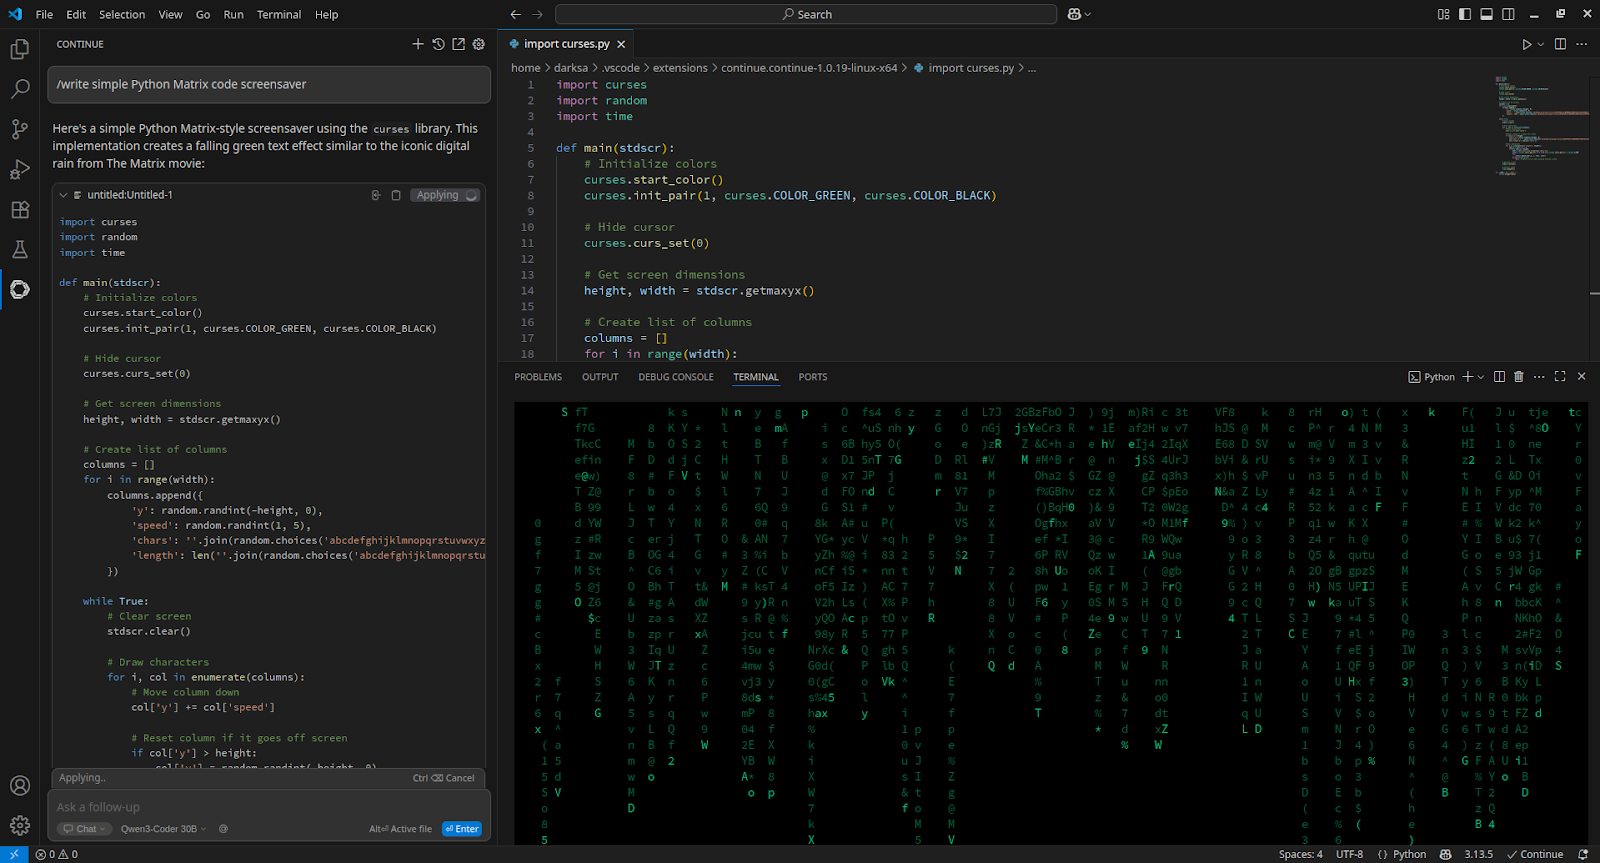Open the Selection menu
This screenshot has height=863, width=1600.
pyautogui.click(x=122, y=14)
